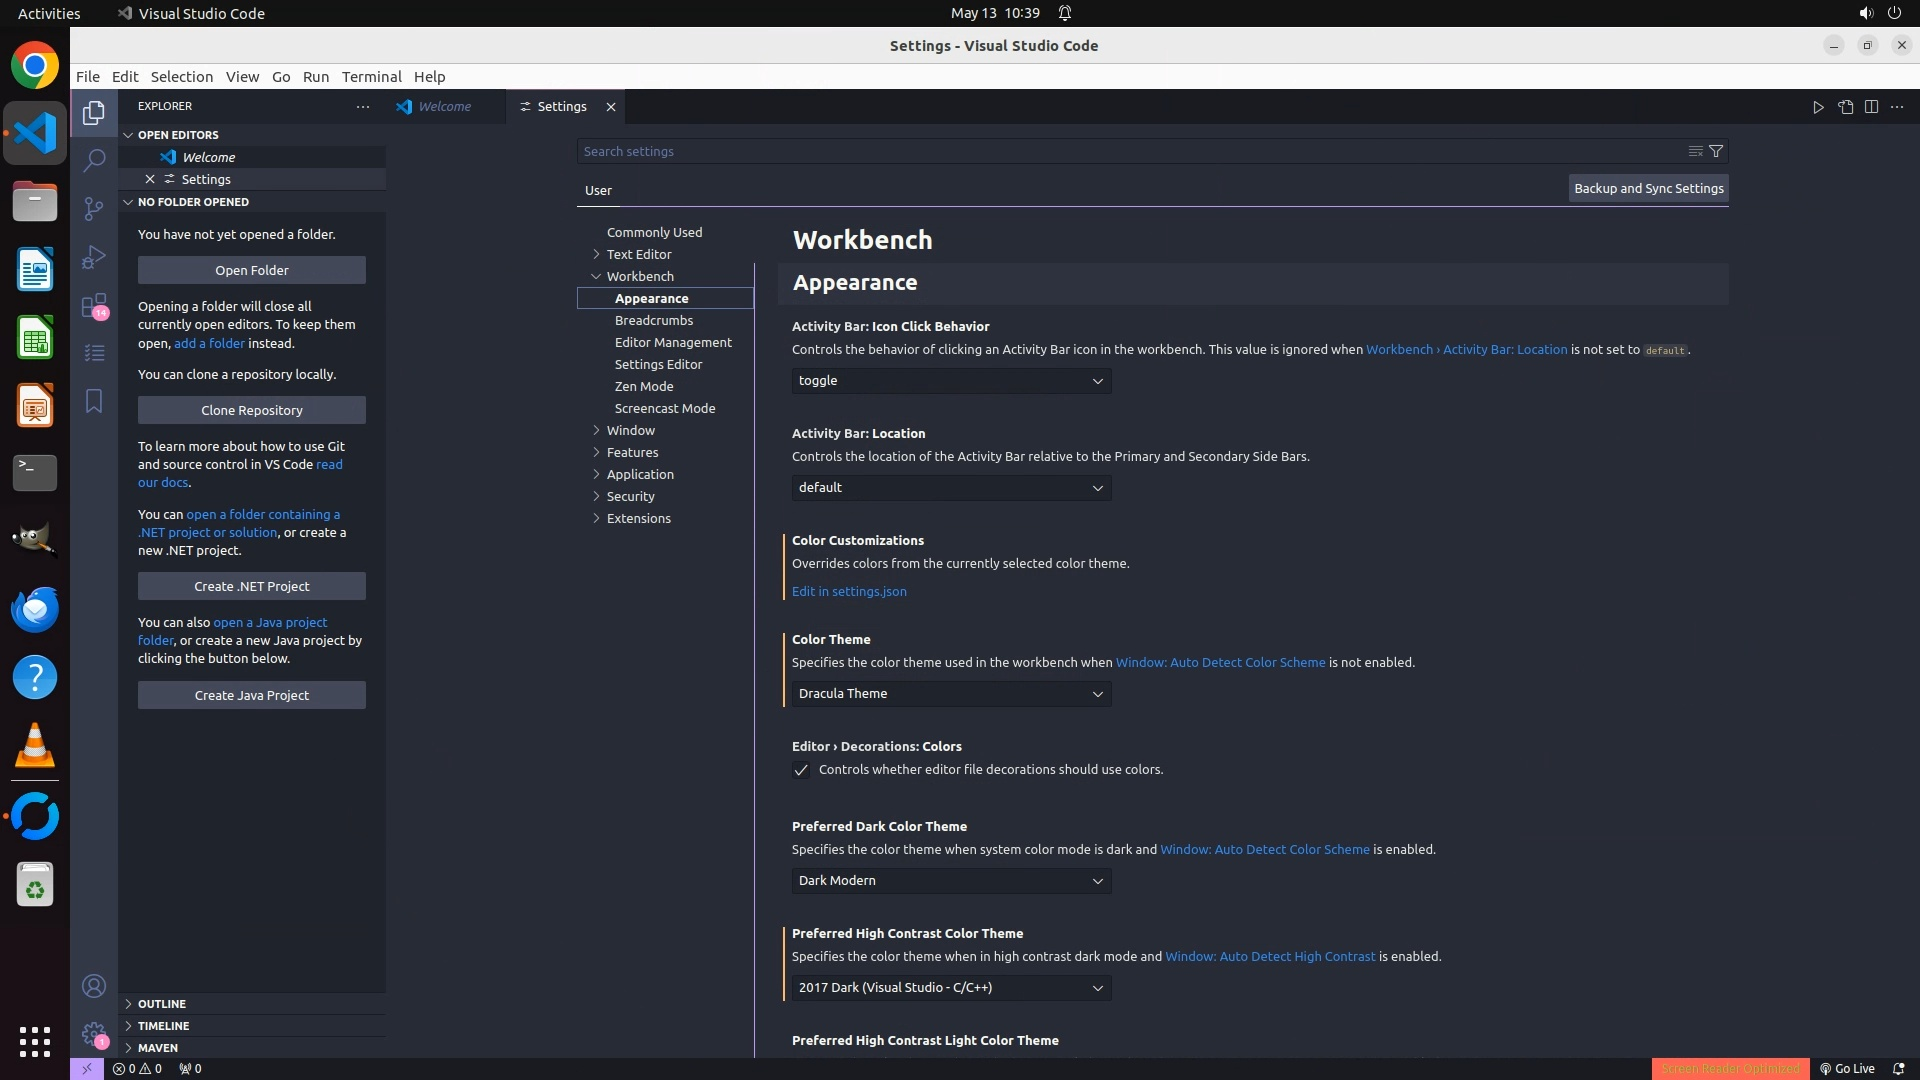Click the Accounts icon in activity bar
The height and width of the screenshot is (1080, 1920).
tap(94, 986)
